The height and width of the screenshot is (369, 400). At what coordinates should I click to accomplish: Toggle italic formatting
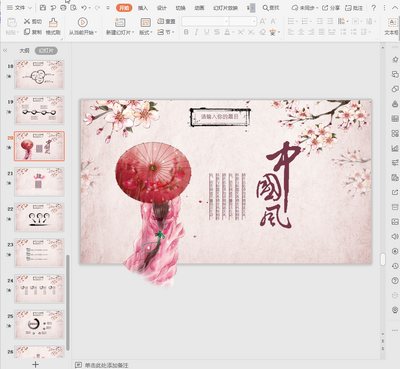(196, 32)
